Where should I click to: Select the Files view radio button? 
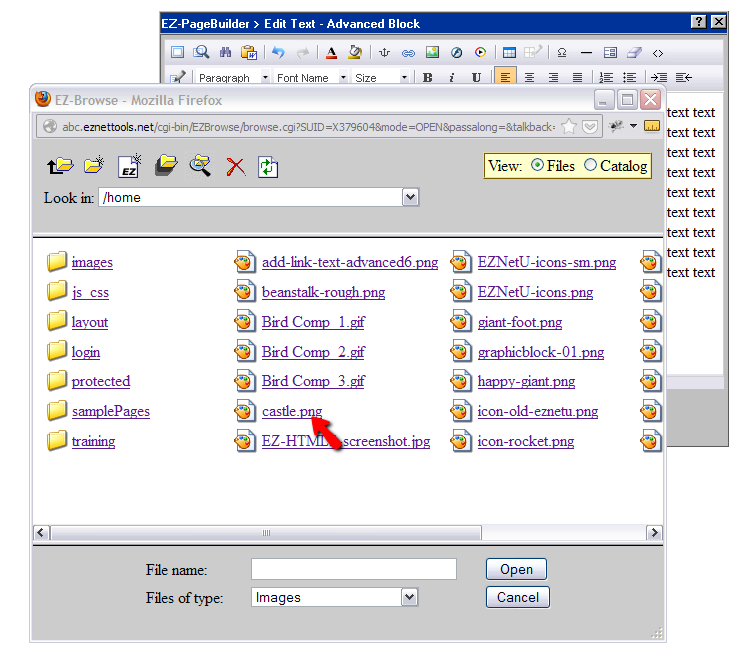pos(538,166)
